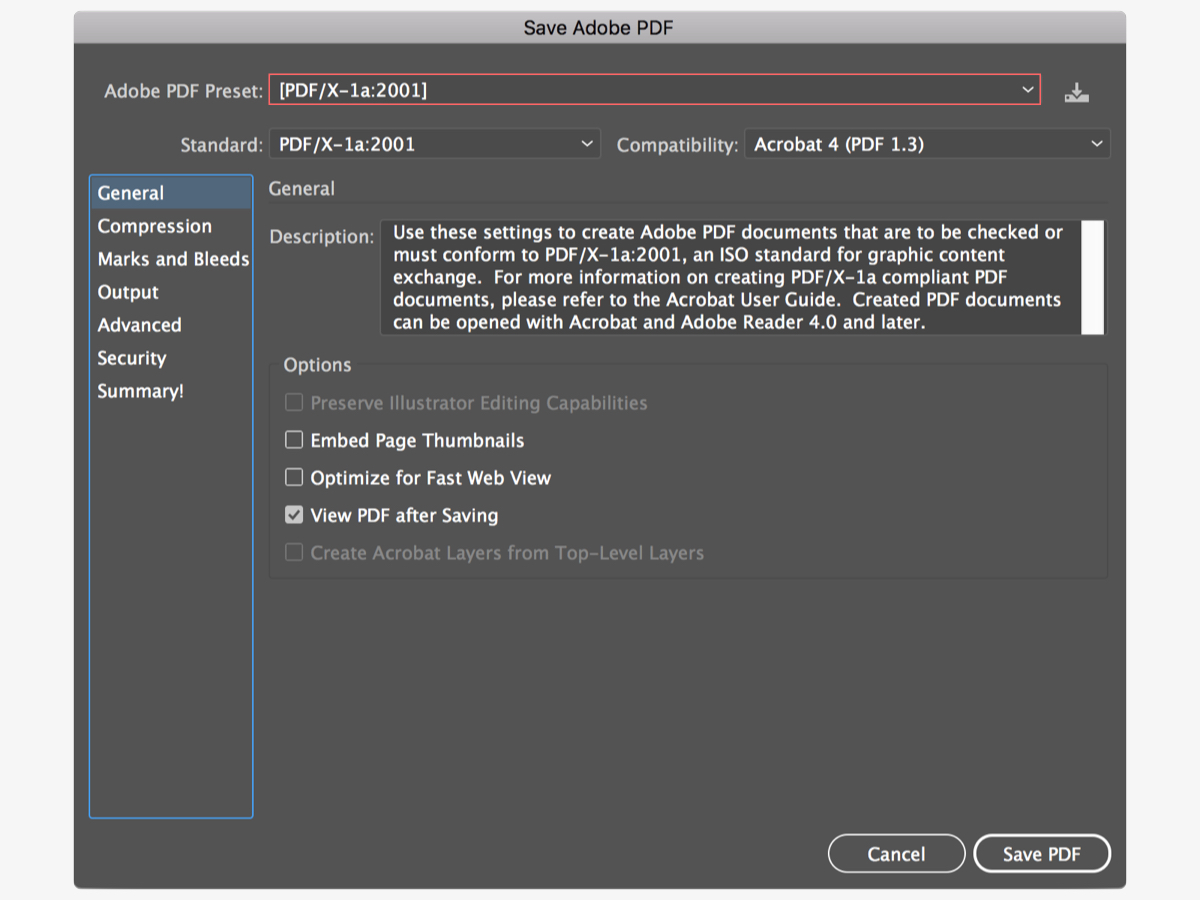Open the Advanced settings panel
This screenshot has height=900, width=1200.
(x=139, y=325)
